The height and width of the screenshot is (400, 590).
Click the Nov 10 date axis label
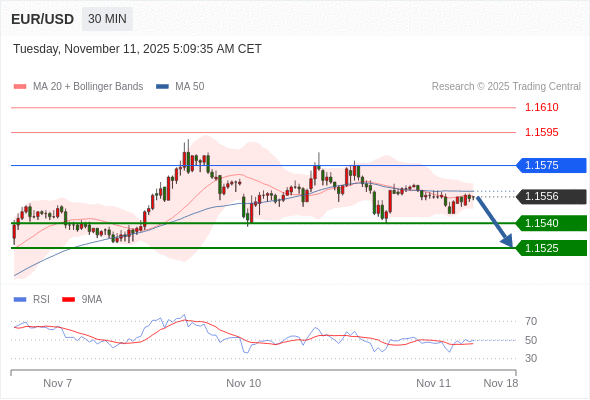pyautogui.click(x=243, y=383)
